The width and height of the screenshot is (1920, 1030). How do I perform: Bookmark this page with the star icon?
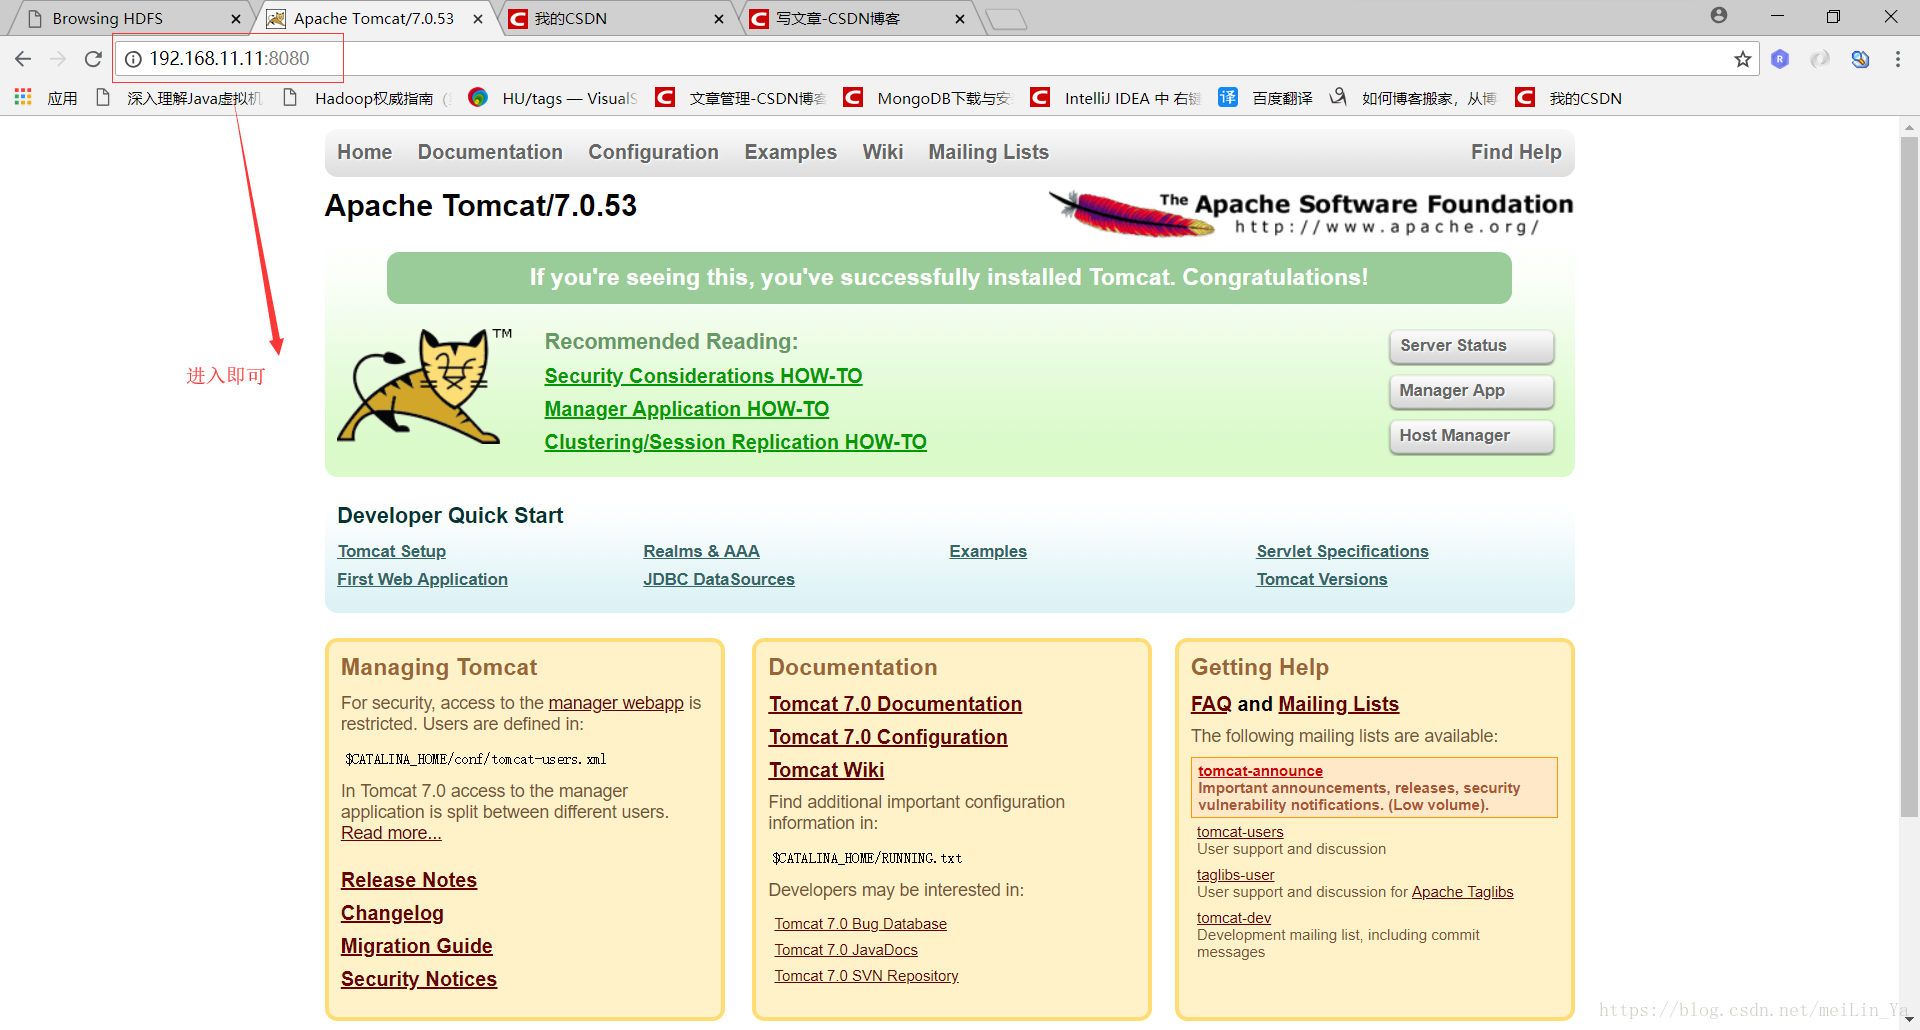pos(1743,59)
